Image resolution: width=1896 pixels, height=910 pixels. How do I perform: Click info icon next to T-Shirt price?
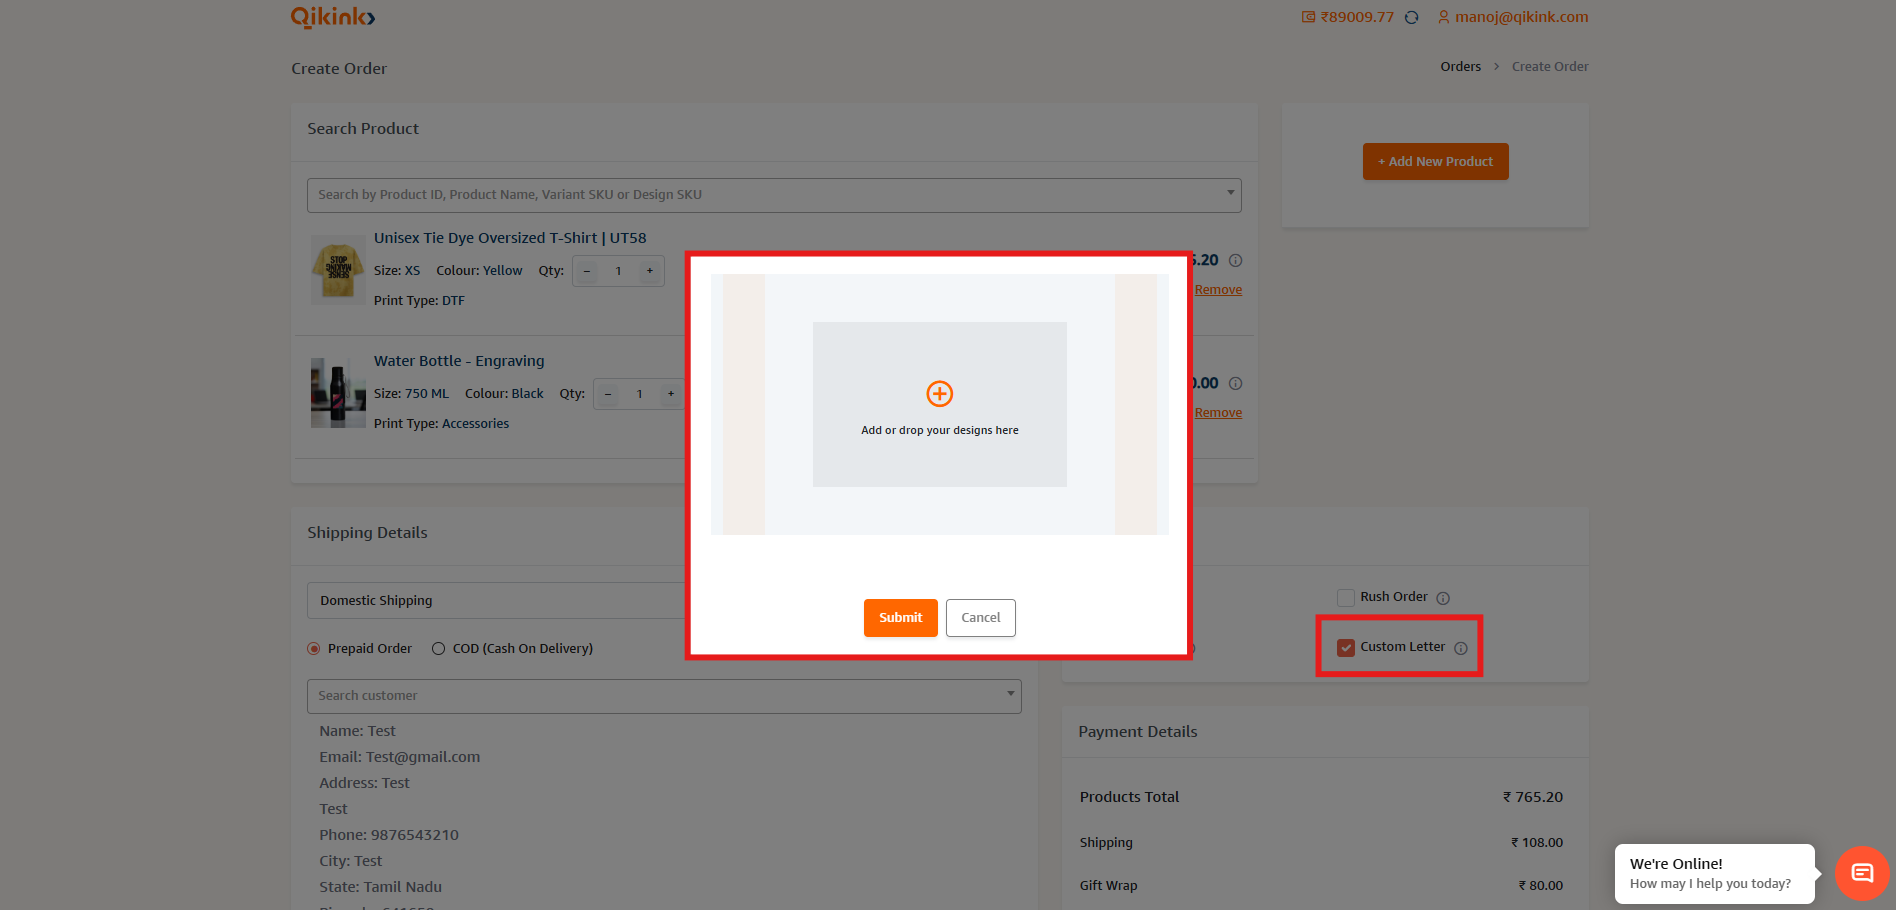click(x=1235, y=261)
